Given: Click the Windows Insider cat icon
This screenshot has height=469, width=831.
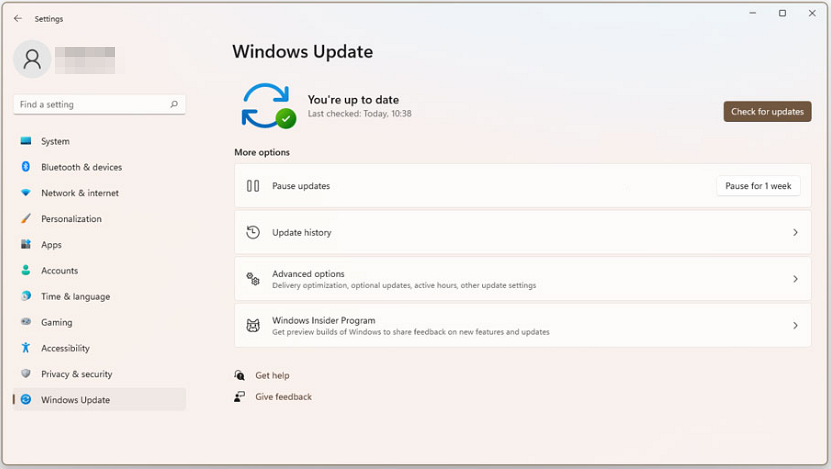Looking at the screenshot, I should coord(253,325).
